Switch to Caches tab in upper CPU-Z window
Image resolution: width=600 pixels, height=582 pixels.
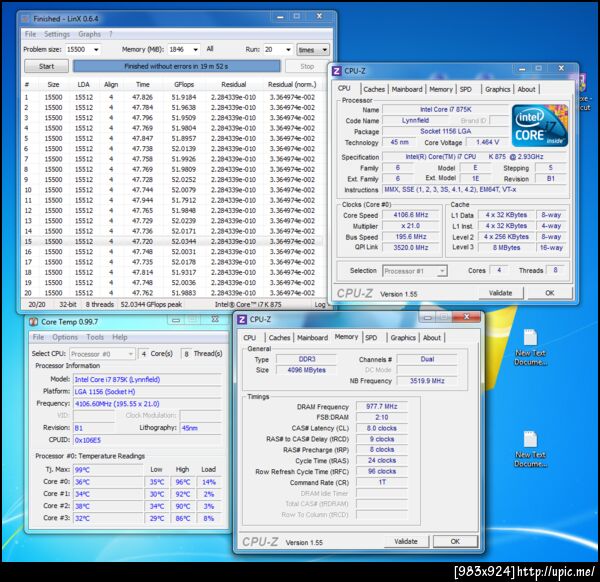374,89
